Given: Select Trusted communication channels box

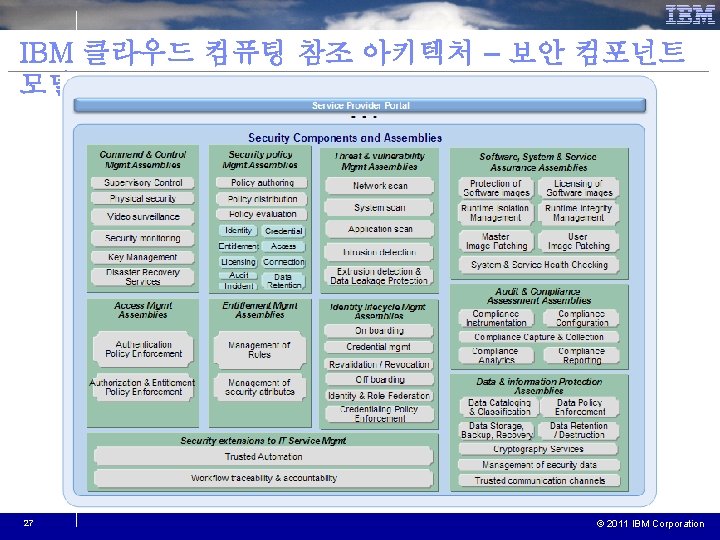Looking at the screenshot, I should click(x=539, y=481).
